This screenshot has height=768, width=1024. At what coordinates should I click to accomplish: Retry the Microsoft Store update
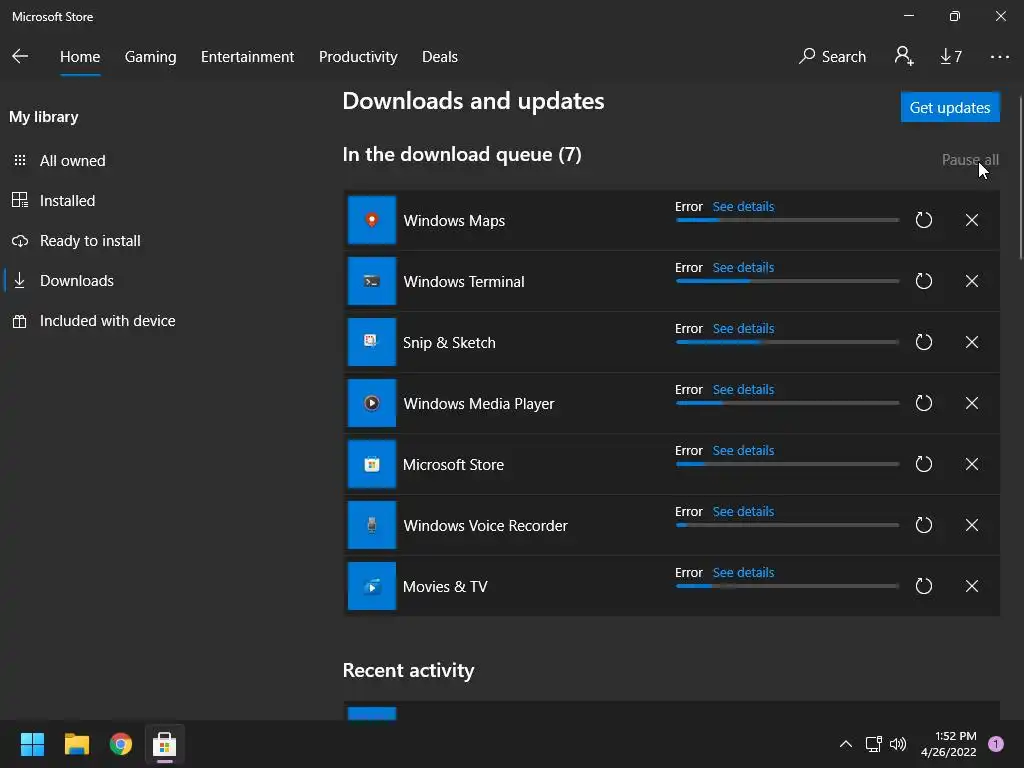click(923, 464)
